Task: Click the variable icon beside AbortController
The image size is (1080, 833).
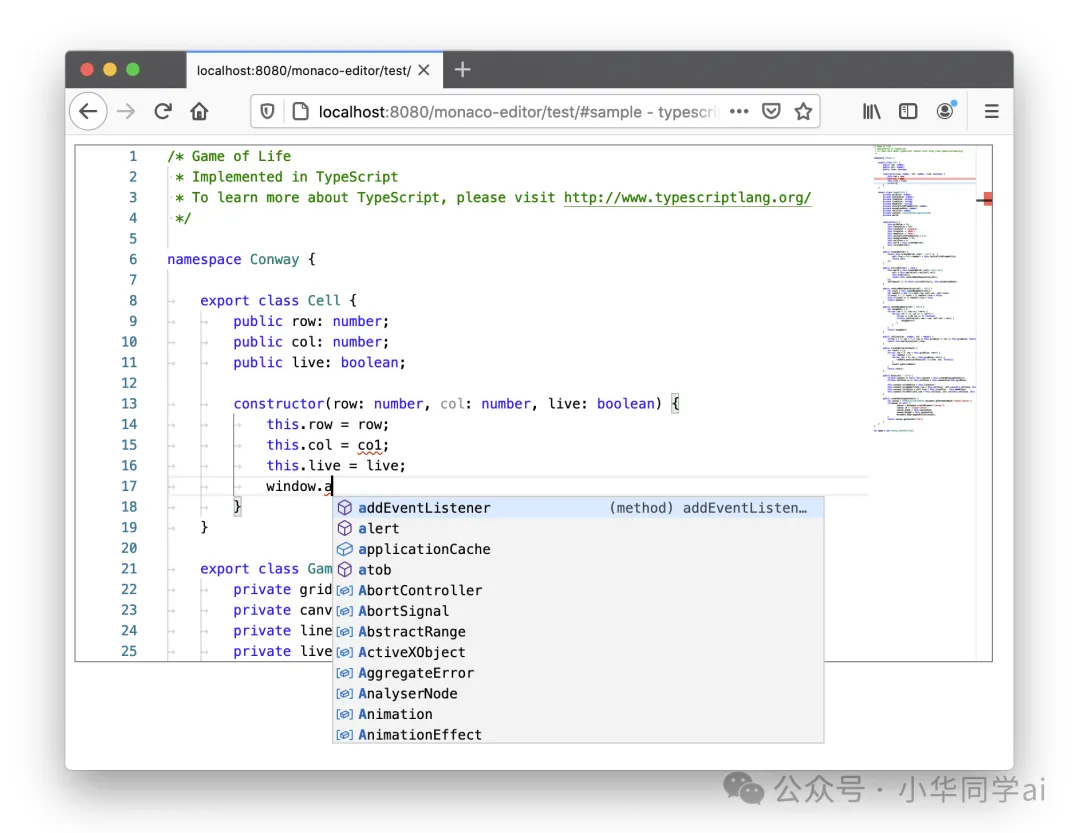Action: (x=345, y=590)
